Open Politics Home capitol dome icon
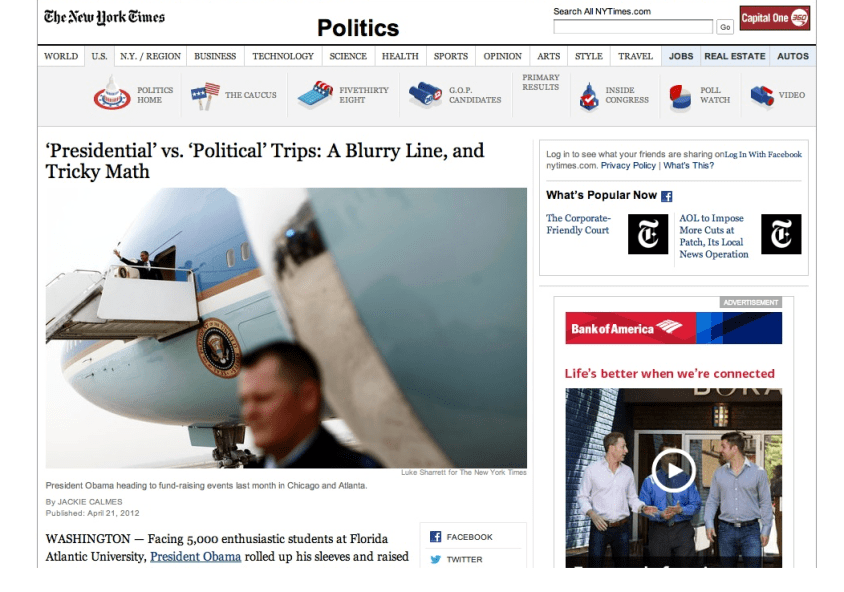Viewport: 844px width, 592px height. tap(112, 93)
